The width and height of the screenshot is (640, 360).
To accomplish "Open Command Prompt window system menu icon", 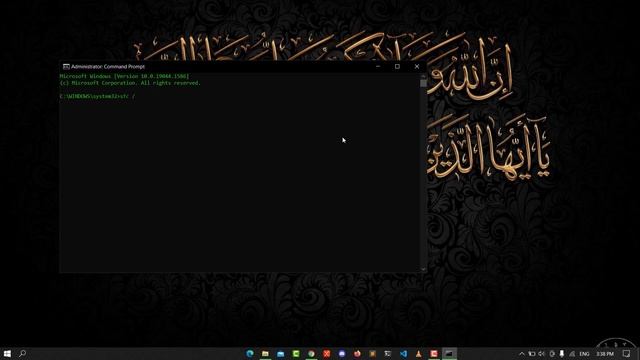I will [x=66, y=67].
